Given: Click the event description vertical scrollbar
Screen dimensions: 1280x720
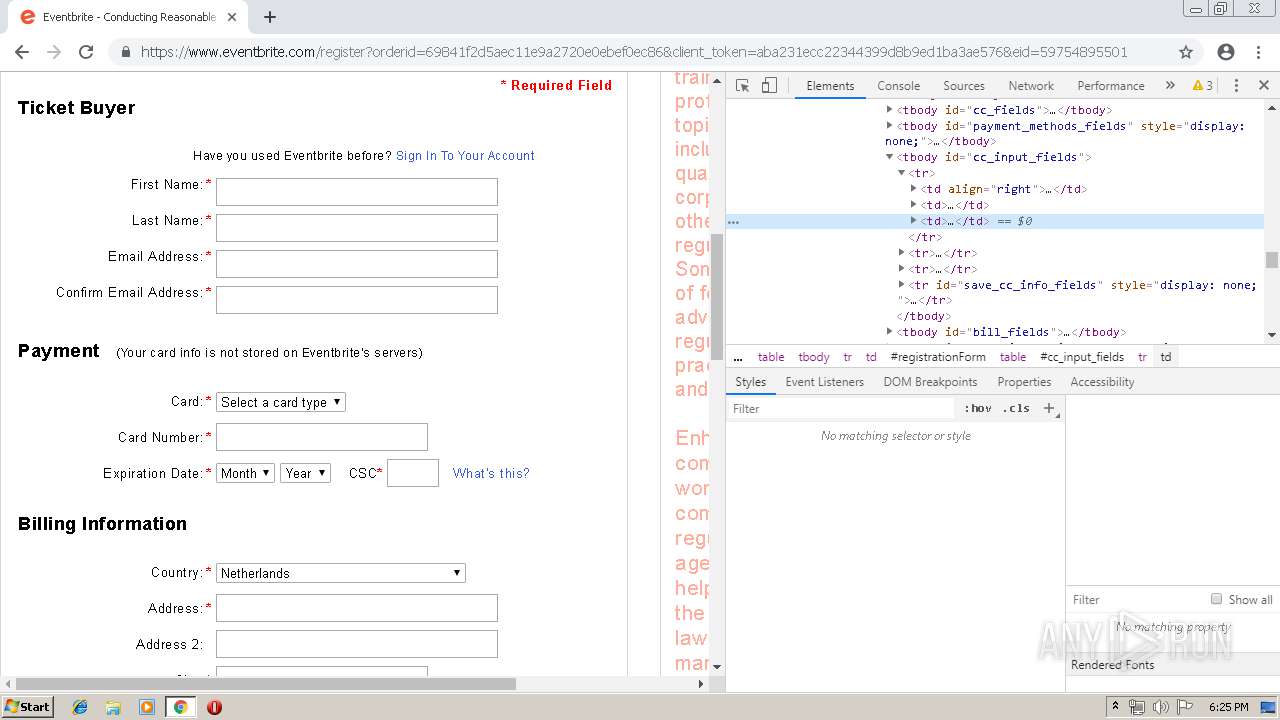Looking at the screenshot, I should (716, 297).
